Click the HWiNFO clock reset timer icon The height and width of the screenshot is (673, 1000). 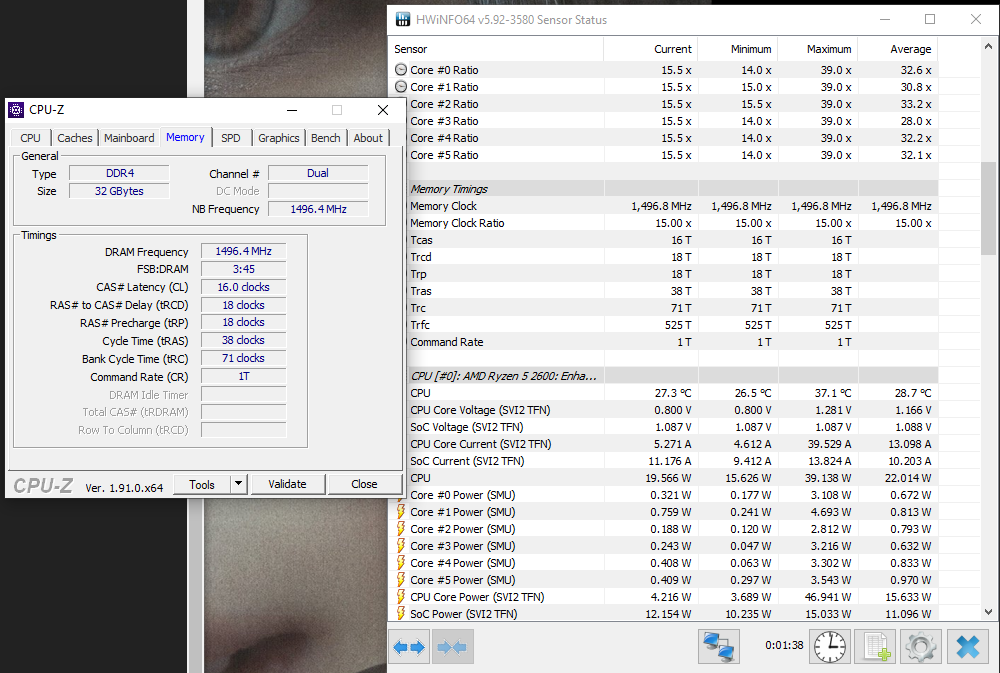tap(830, 647)
